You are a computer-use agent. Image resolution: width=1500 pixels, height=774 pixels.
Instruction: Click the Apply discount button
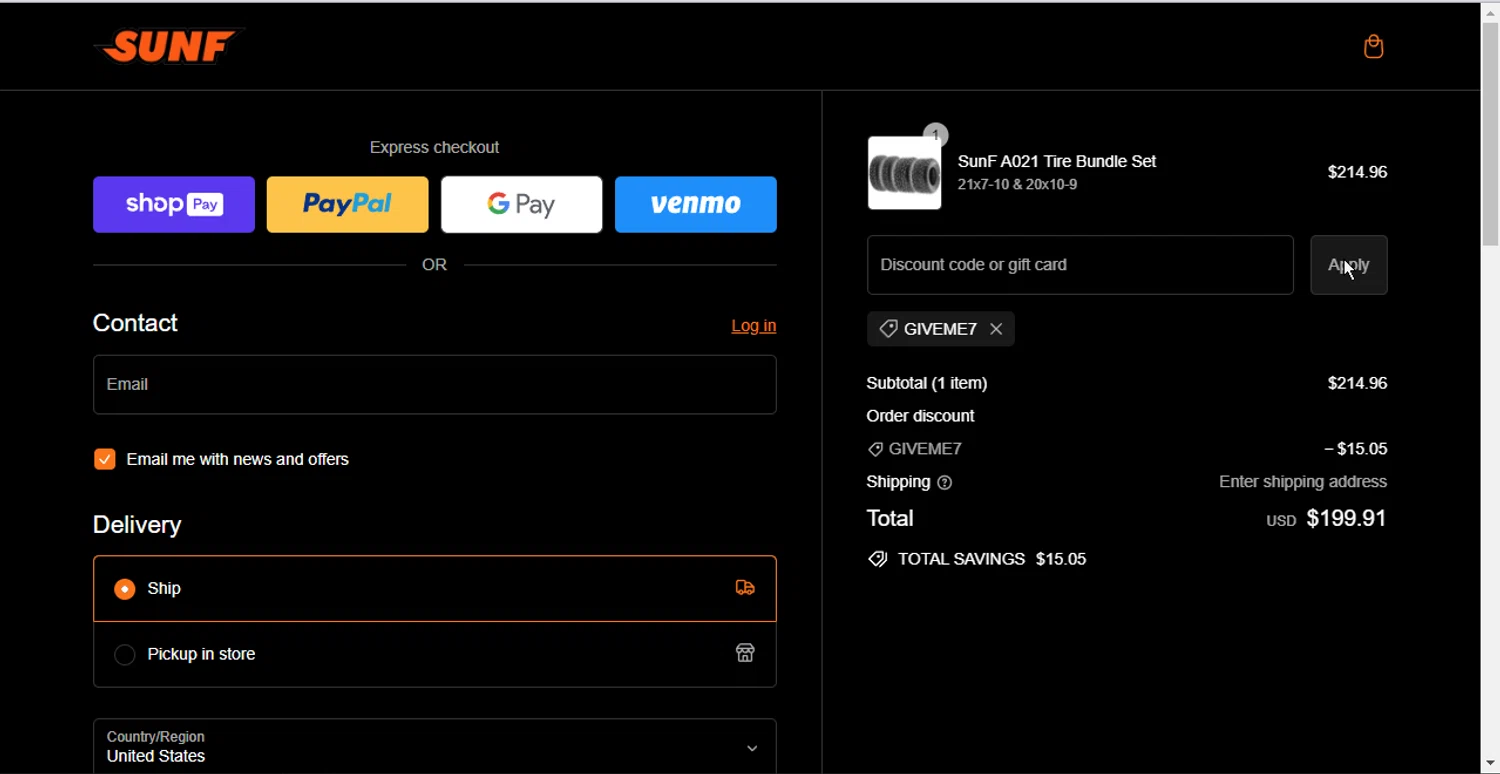click(x=1349, y=265)
